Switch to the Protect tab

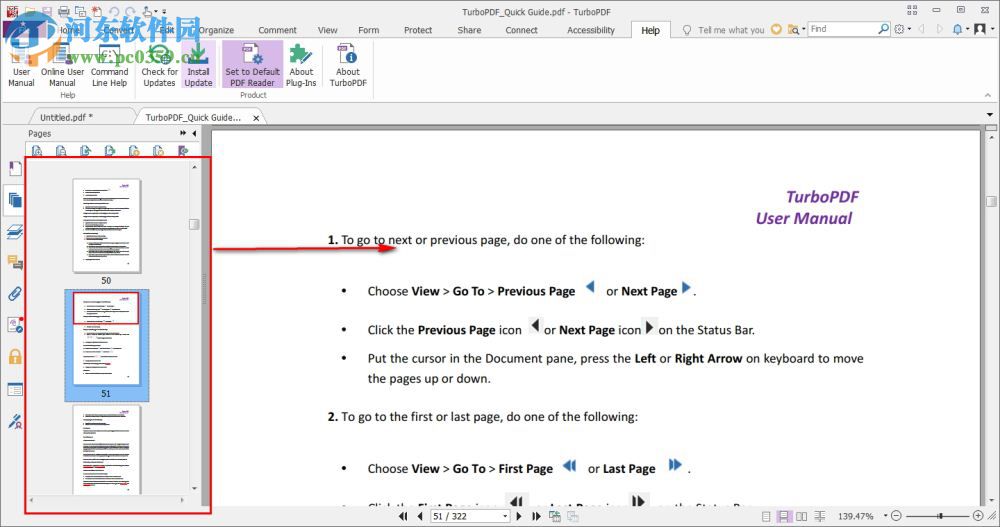pyautogui.click(x=418, y=30)
